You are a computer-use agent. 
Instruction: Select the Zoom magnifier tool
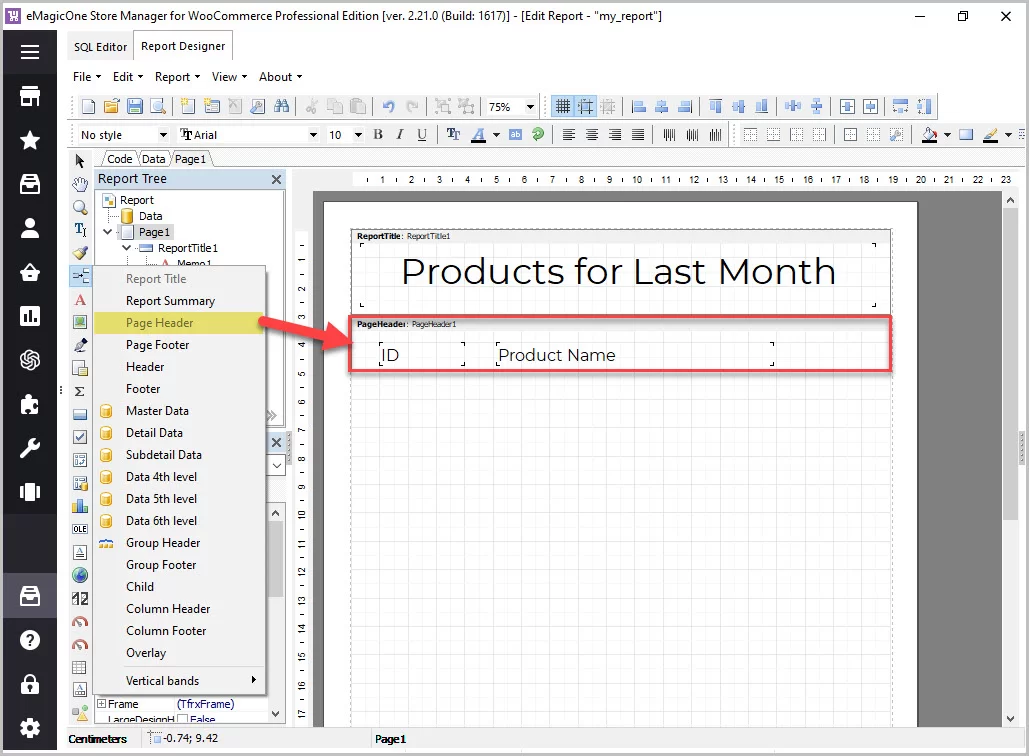pyautogui.click(x=80, y=207)
